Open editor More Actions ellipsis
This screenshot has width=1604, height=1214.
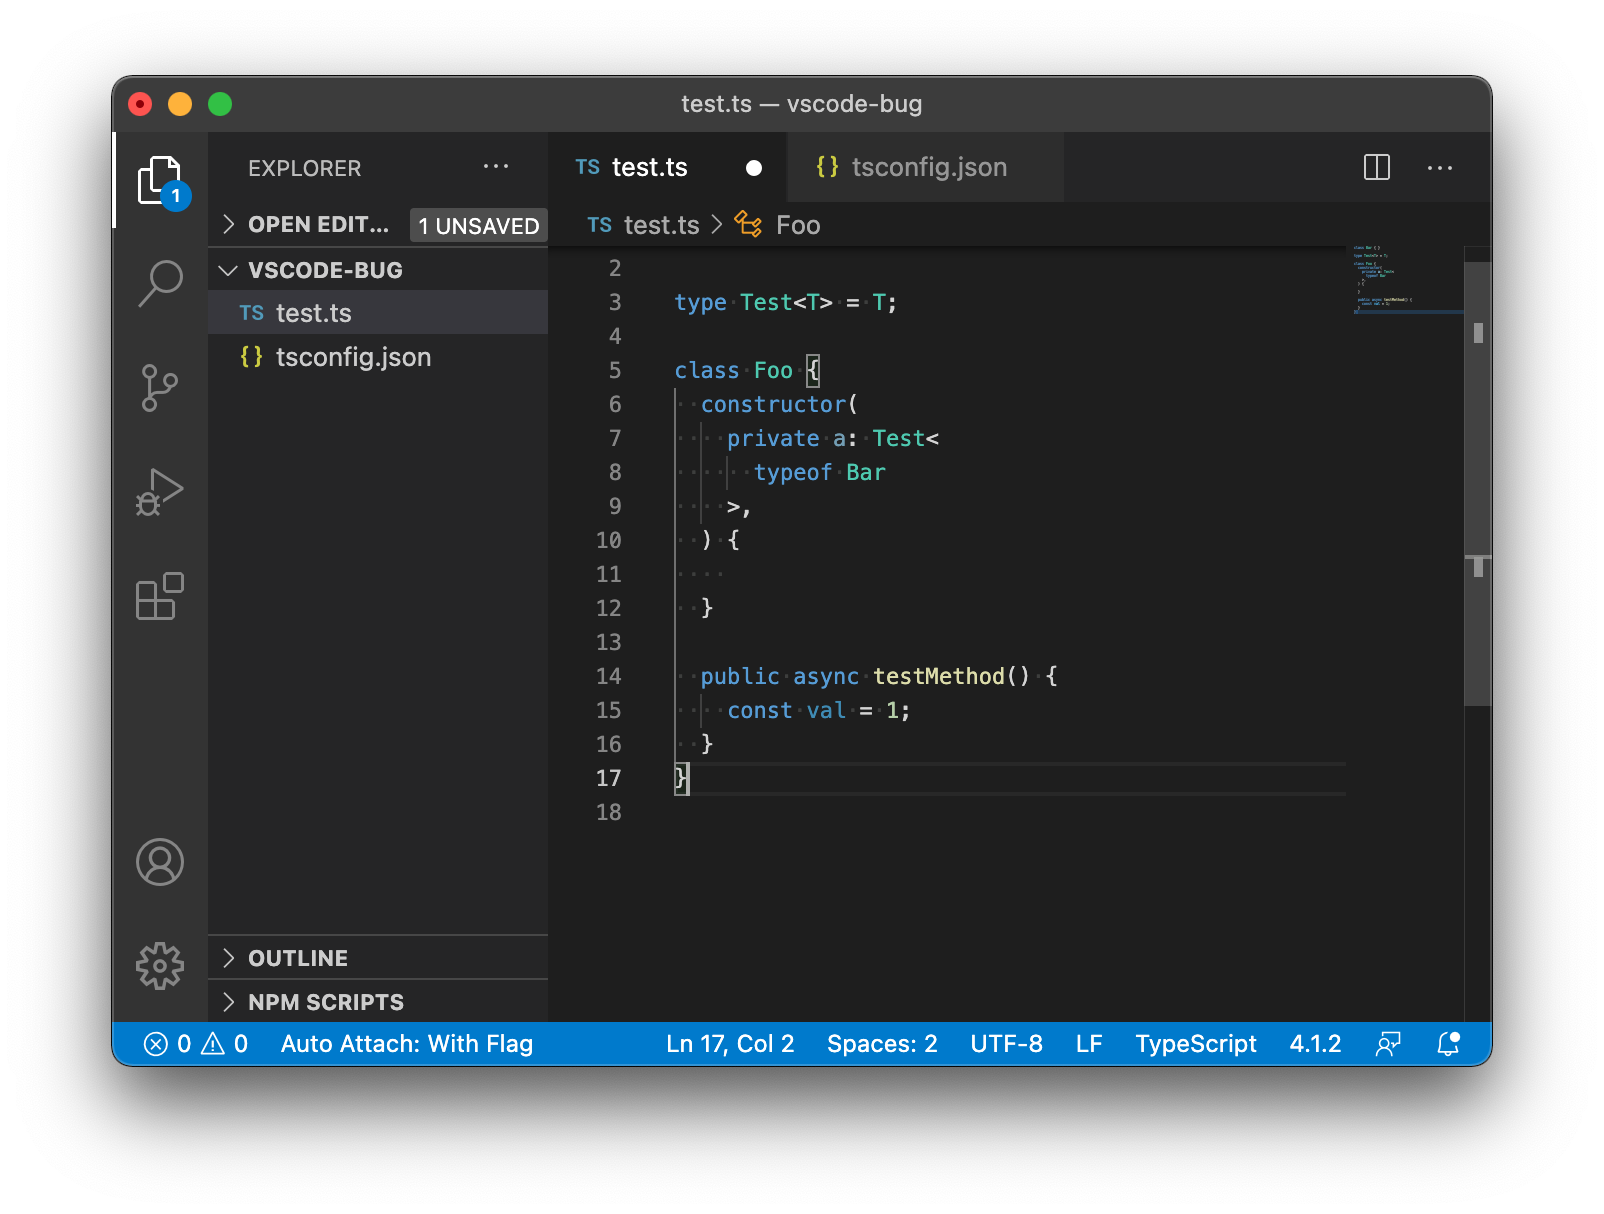click(1440, 168)
